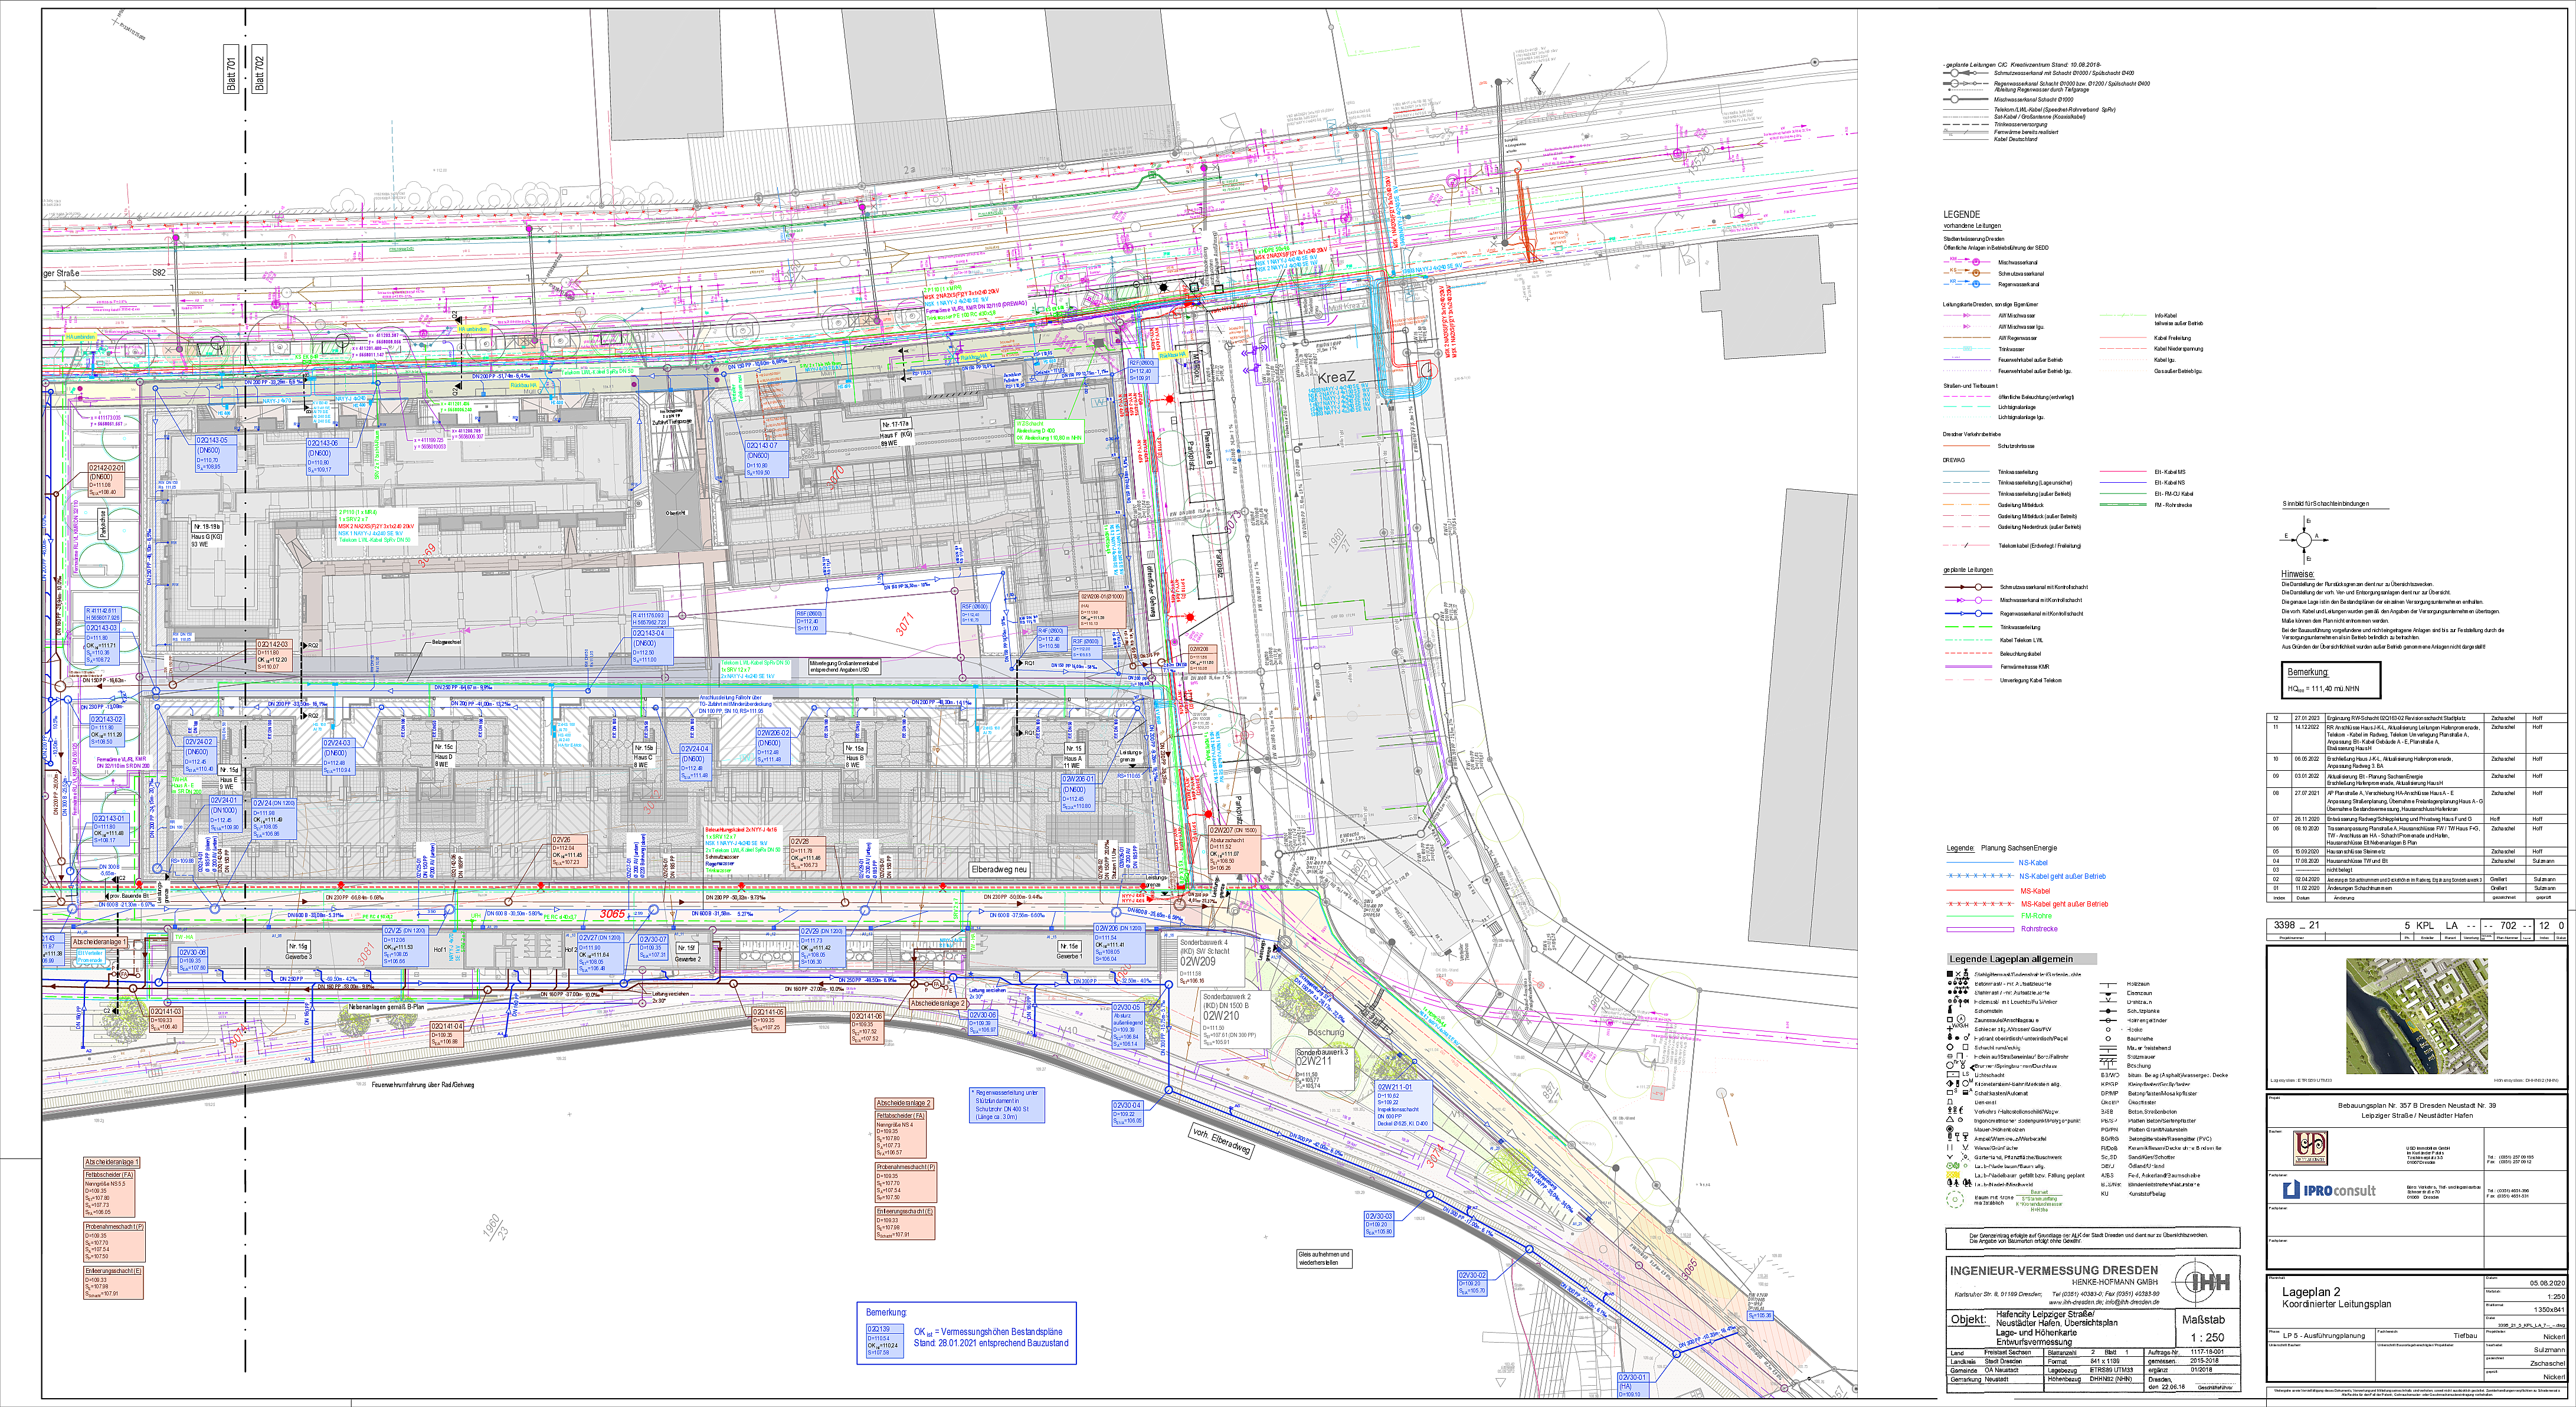Click the Blatt 701 sheet label

pyautogui.click(x=232, y=68)
